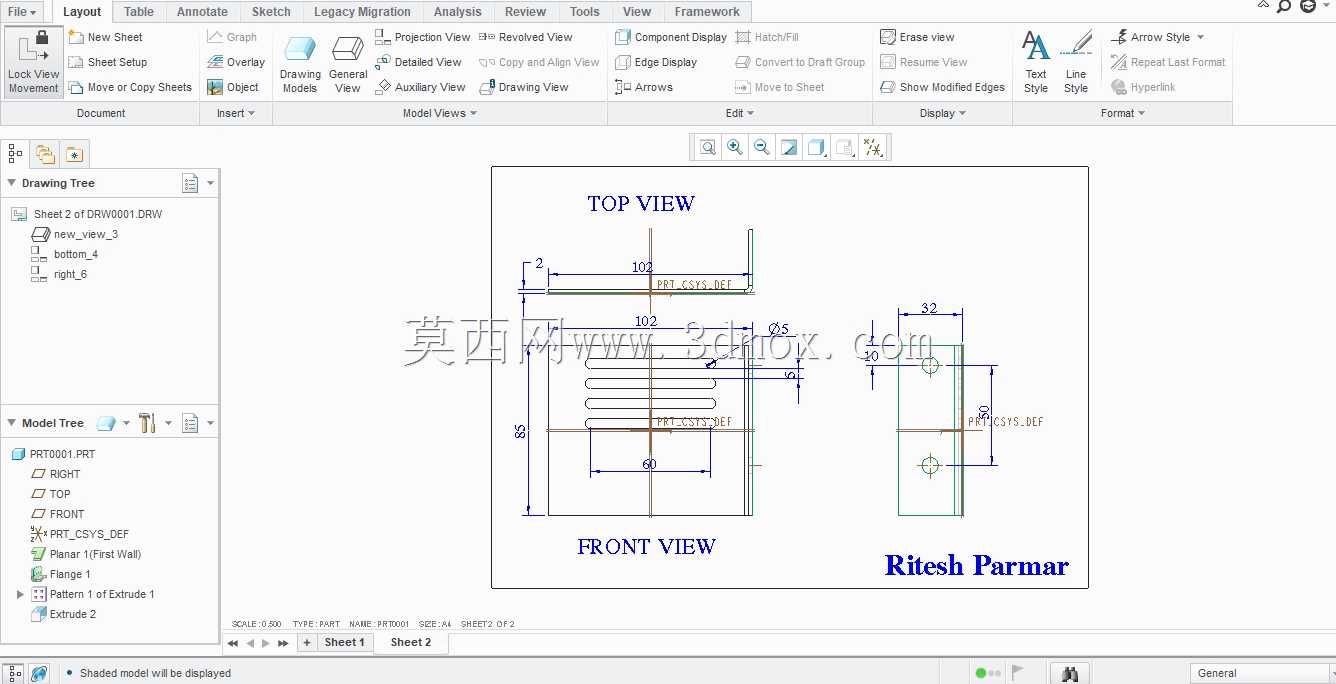Switch to Sheet 1
The width and height of the screenshot is (1336, 684).
click(344, 642)
